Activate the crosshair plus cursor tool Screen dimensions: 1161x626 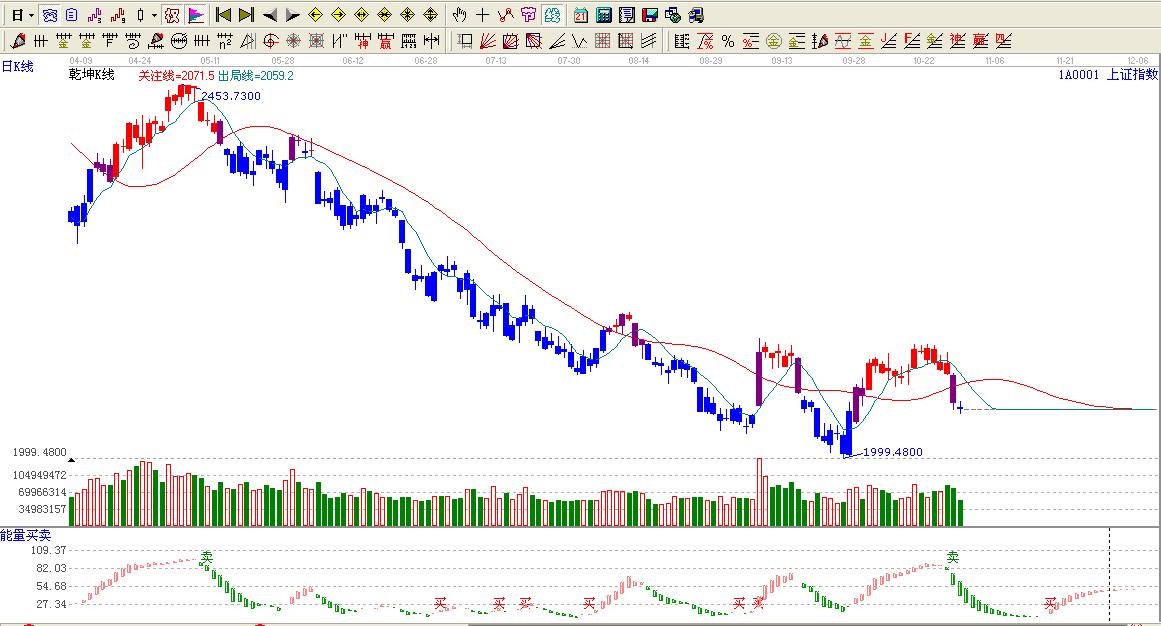(482, 15)
